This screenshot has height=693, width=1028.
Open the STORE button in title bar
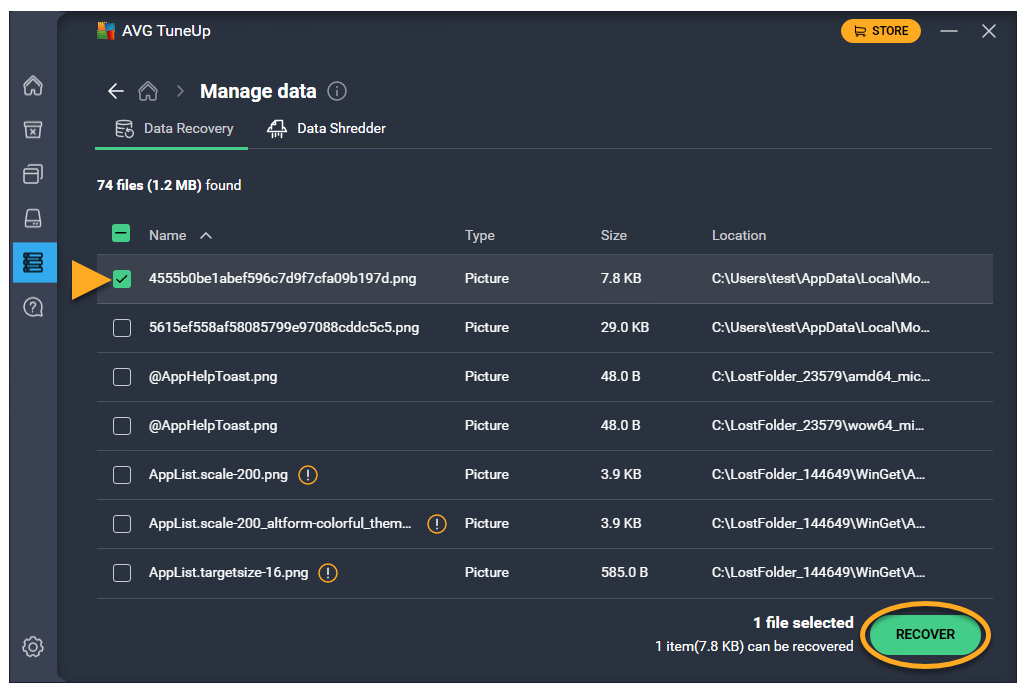pyautogui.click(x=880, y=31)
